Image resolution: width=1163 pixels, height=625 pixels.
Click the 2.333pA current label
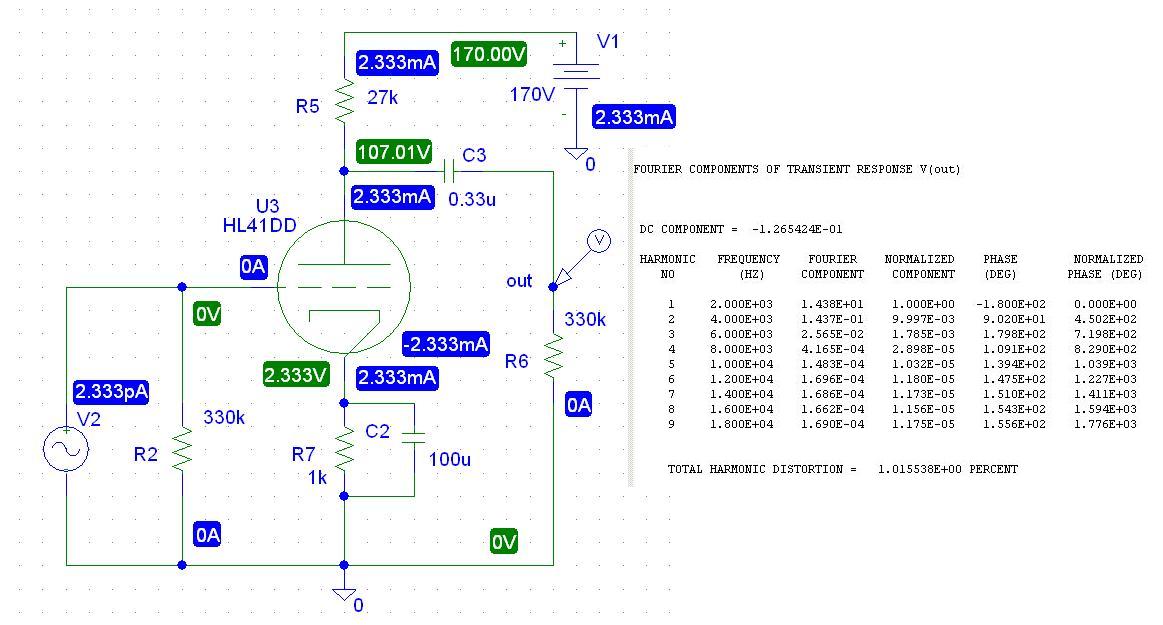click(x=111, y=391)
